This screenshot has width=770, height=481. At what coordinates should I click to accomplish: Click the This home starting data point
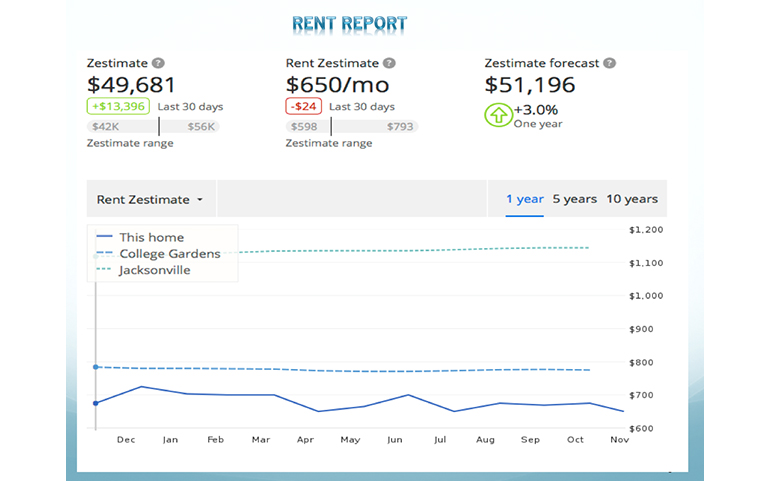tap(95, 403)
